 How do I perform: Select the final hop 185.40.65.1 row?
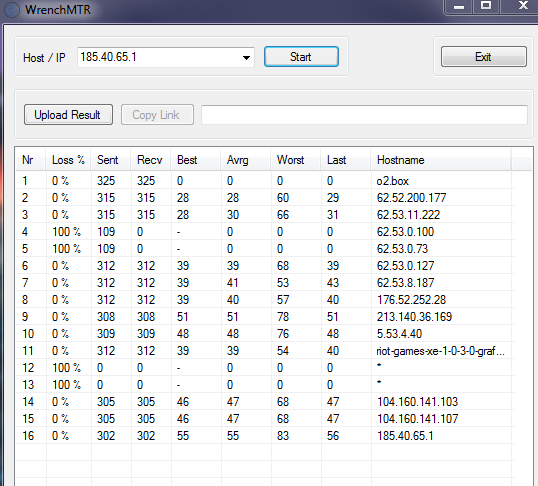click(x=265, y=436)
